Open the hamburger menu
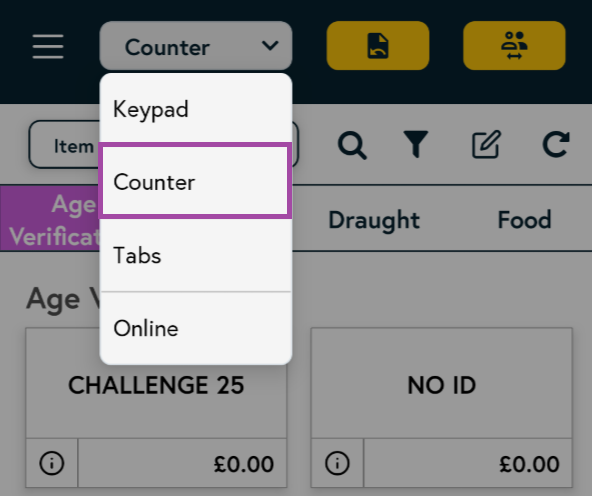This screenshot has height=496, width=592. tap(48, 46)
